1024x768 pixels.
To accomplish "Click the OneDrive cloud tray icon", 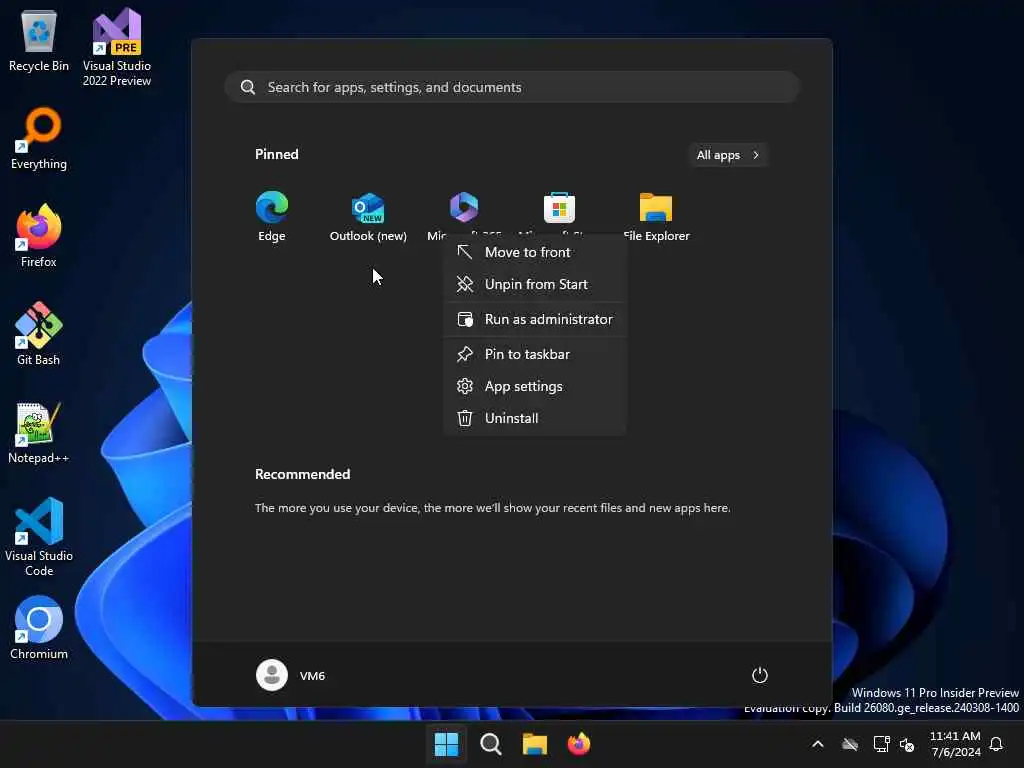I will [849, 744].
